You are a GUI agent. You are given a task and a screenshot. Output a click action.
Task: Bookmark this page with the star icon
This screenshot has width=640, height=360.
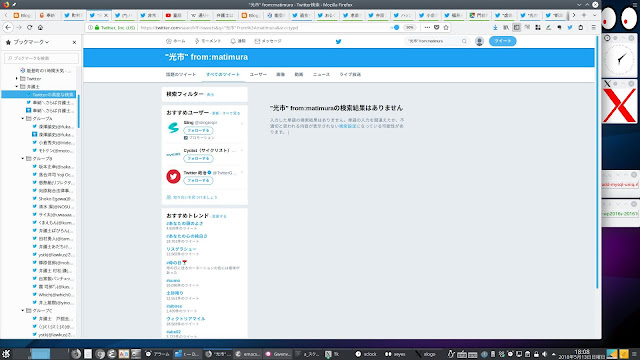446,27
